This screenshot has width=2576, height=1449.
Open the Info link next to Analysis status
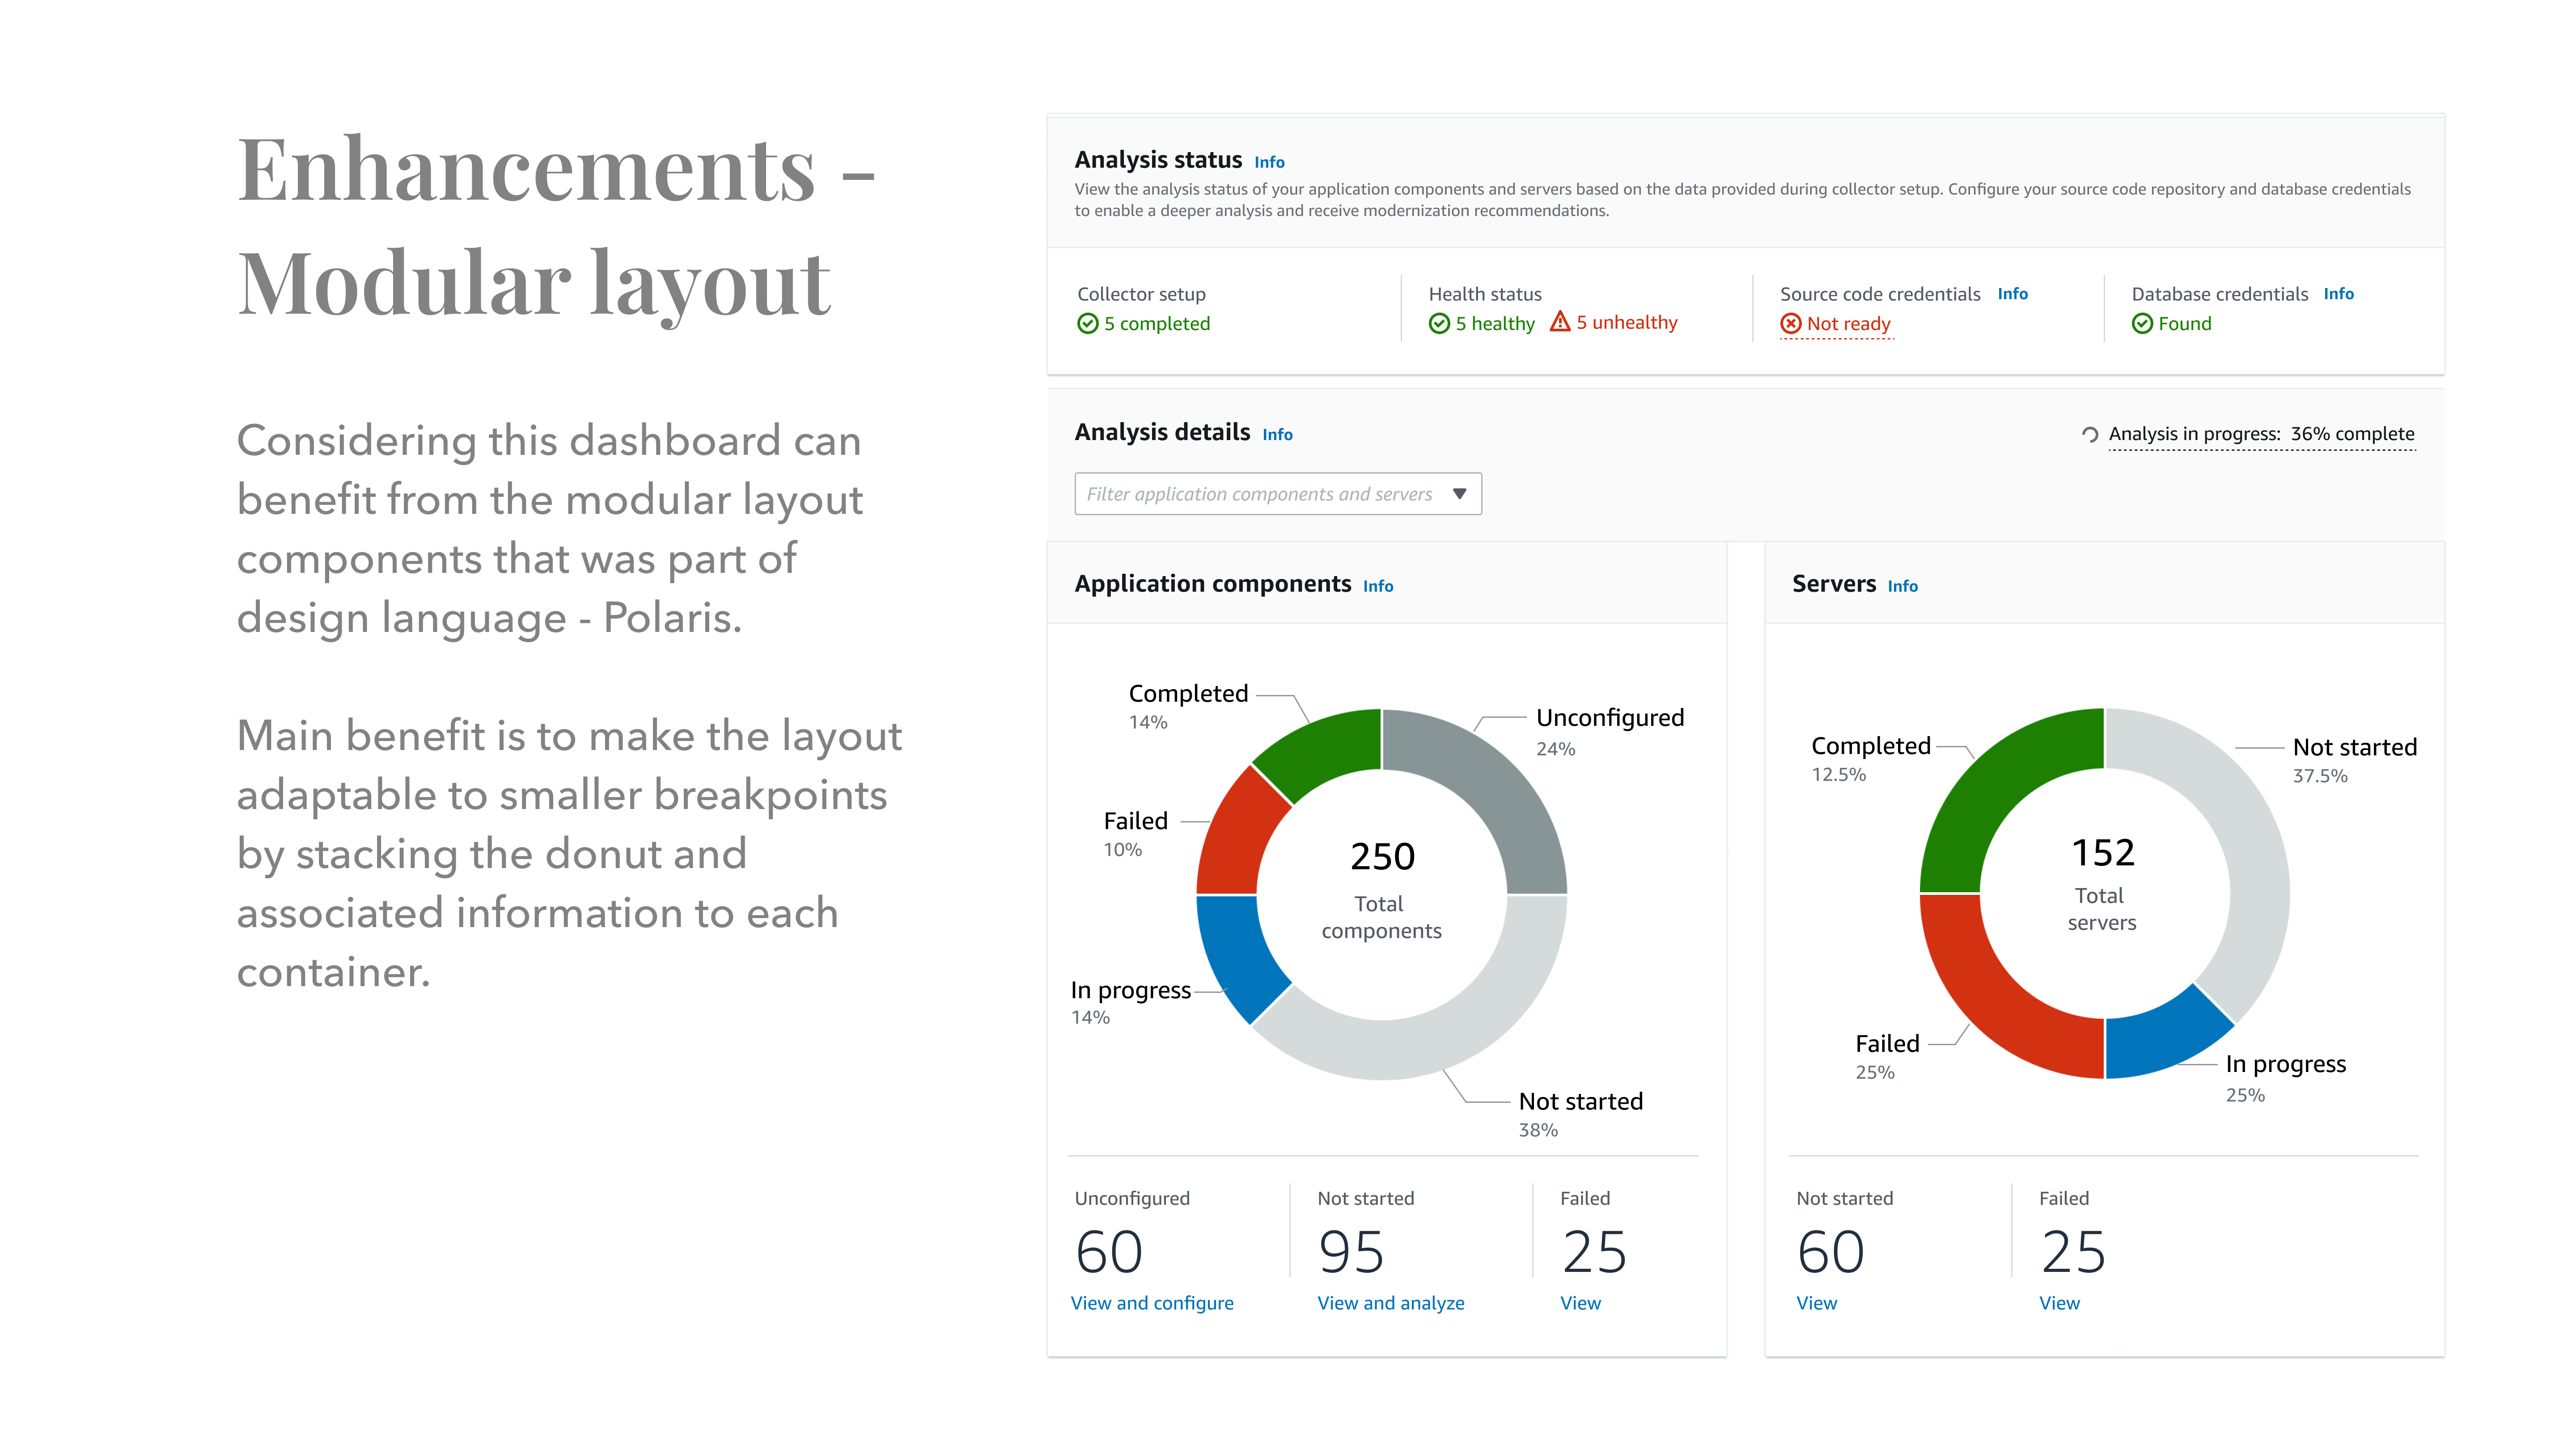[x=1269, y=162]
